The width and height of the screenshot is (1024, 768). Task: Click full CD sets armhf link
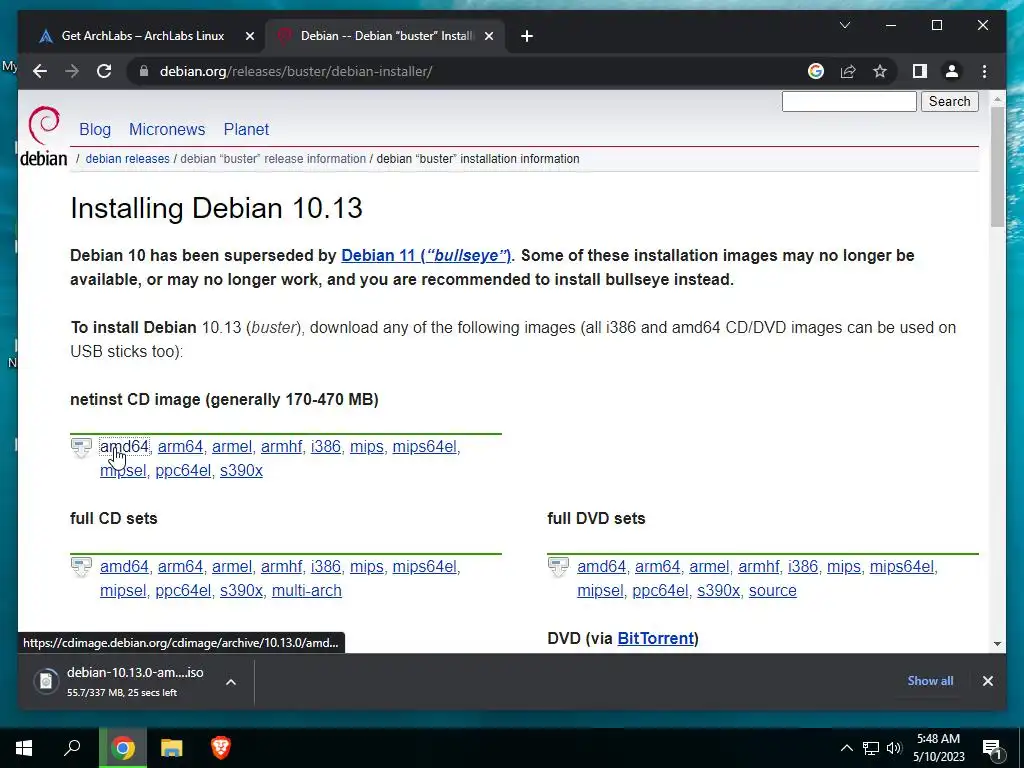click(x=281, y=566)
